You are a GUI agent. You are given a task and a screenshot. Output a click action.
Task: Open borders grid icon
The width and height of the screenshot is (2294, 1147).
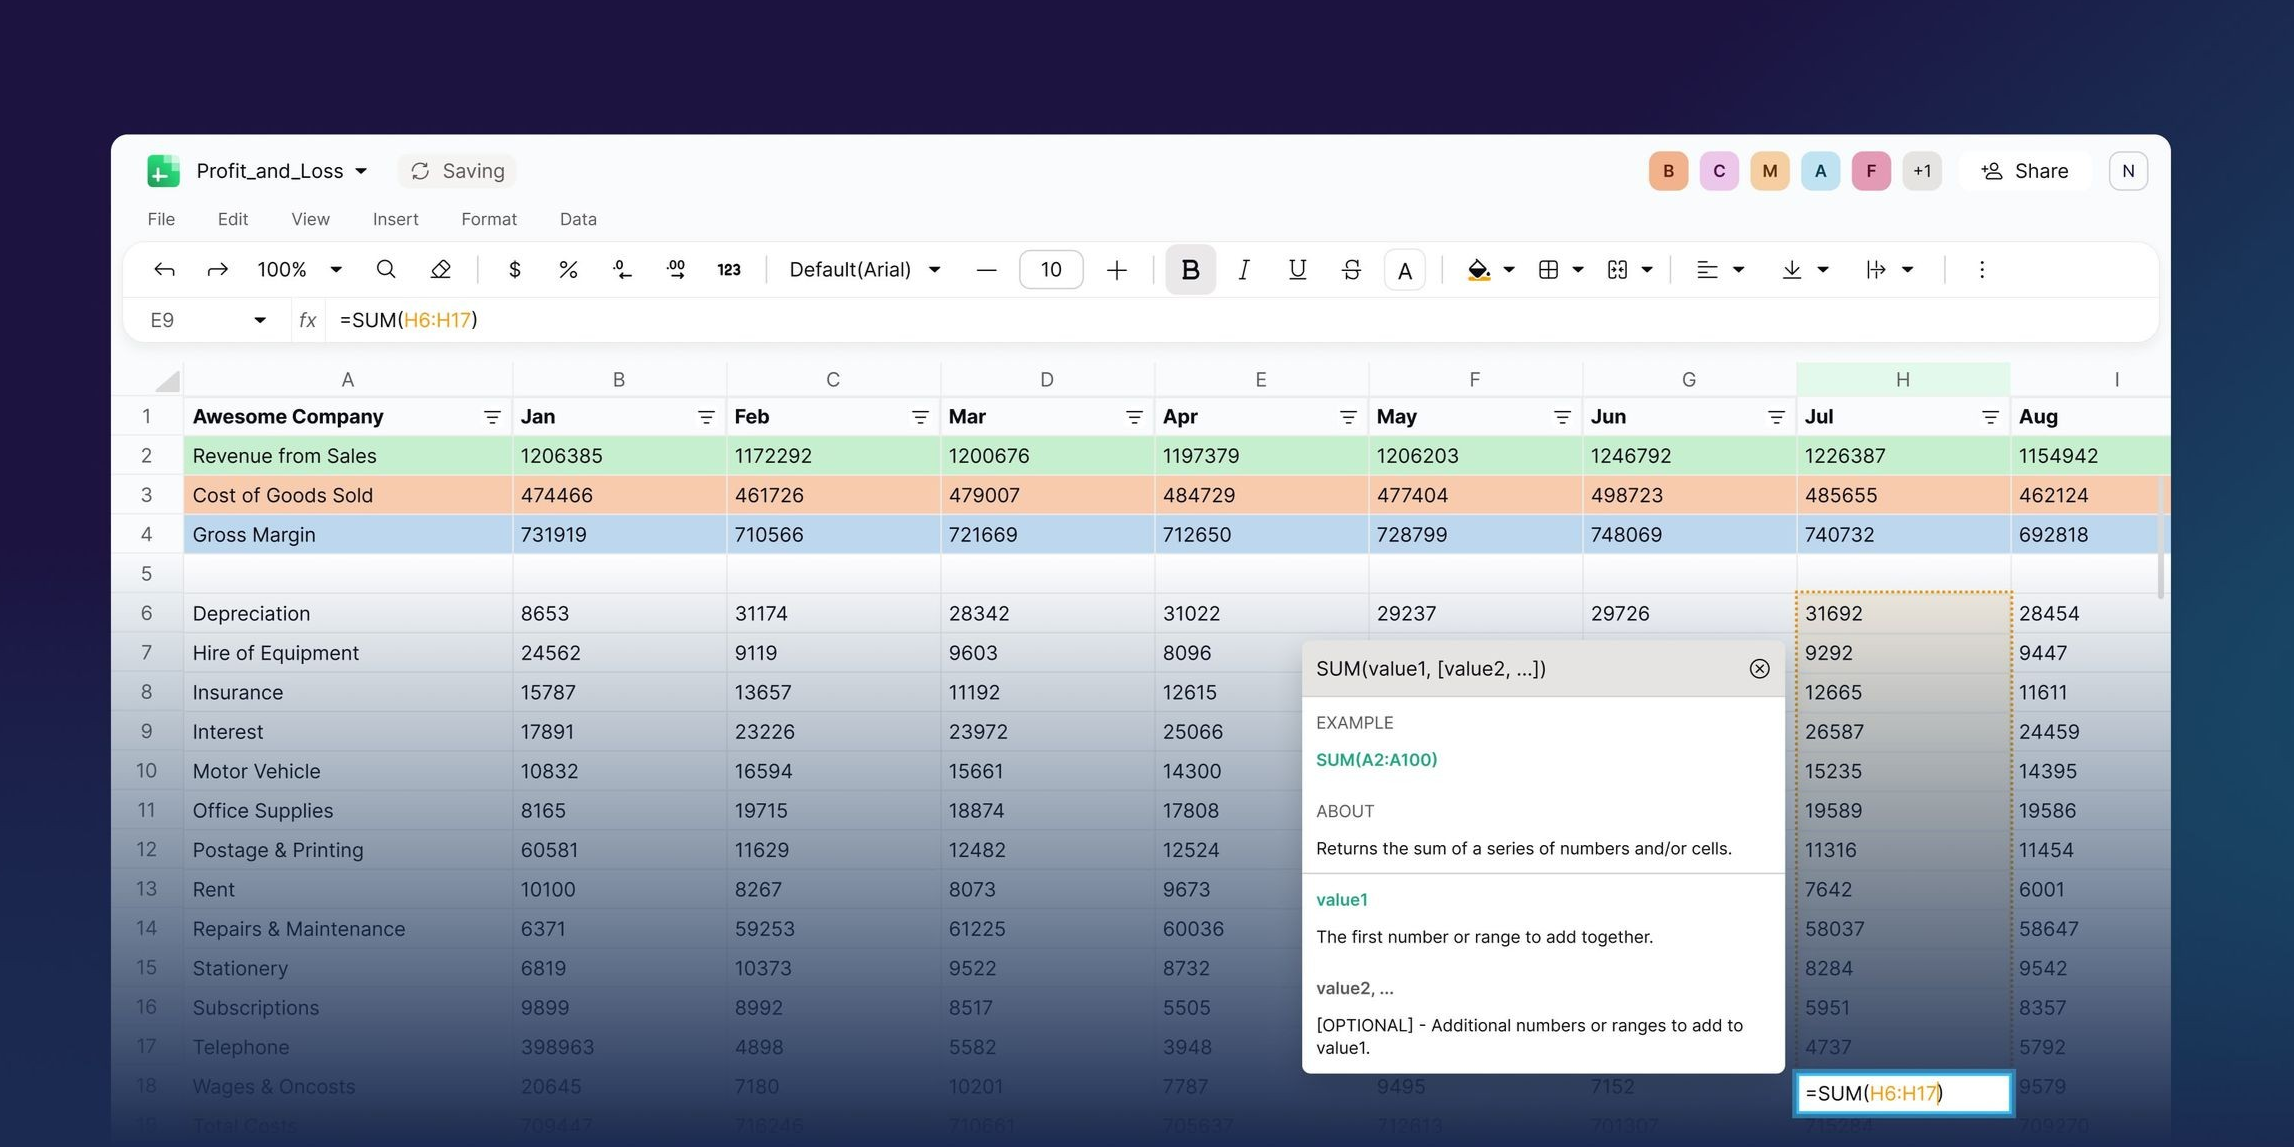coord(1548,270)
